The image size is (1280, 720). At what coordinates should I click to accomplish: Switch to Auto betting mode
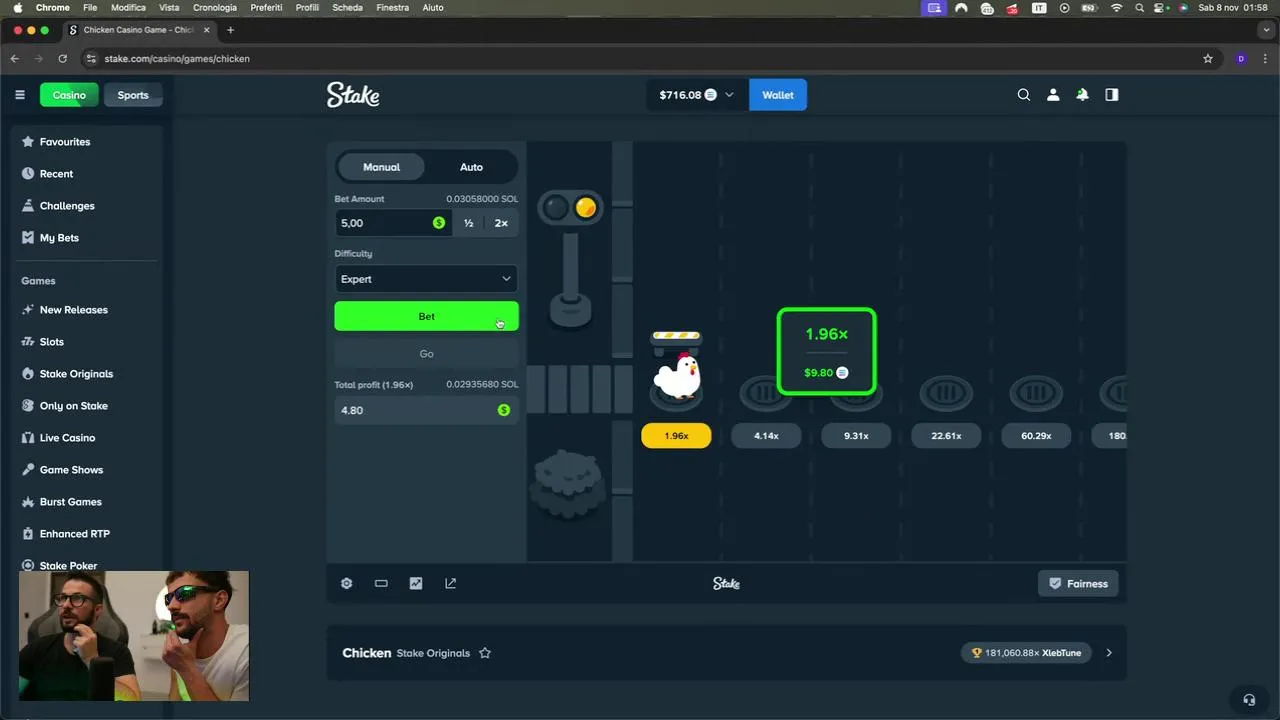coord(471,167)
